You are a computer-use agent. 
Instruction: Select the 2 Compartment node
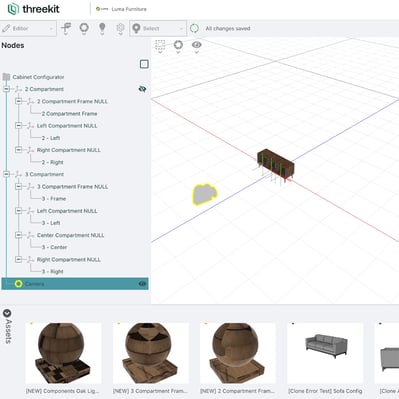coord(44,89)
